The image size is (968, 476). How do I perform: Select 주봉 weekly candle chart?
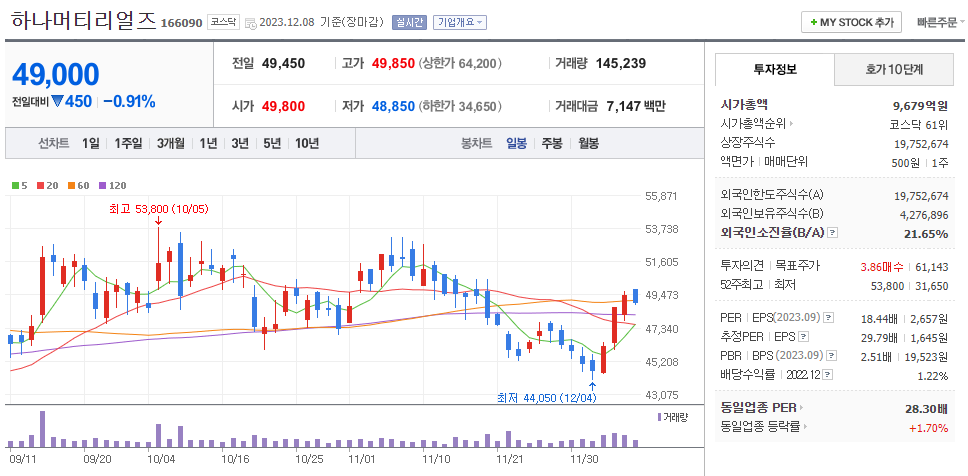click(x=552, y=143)
